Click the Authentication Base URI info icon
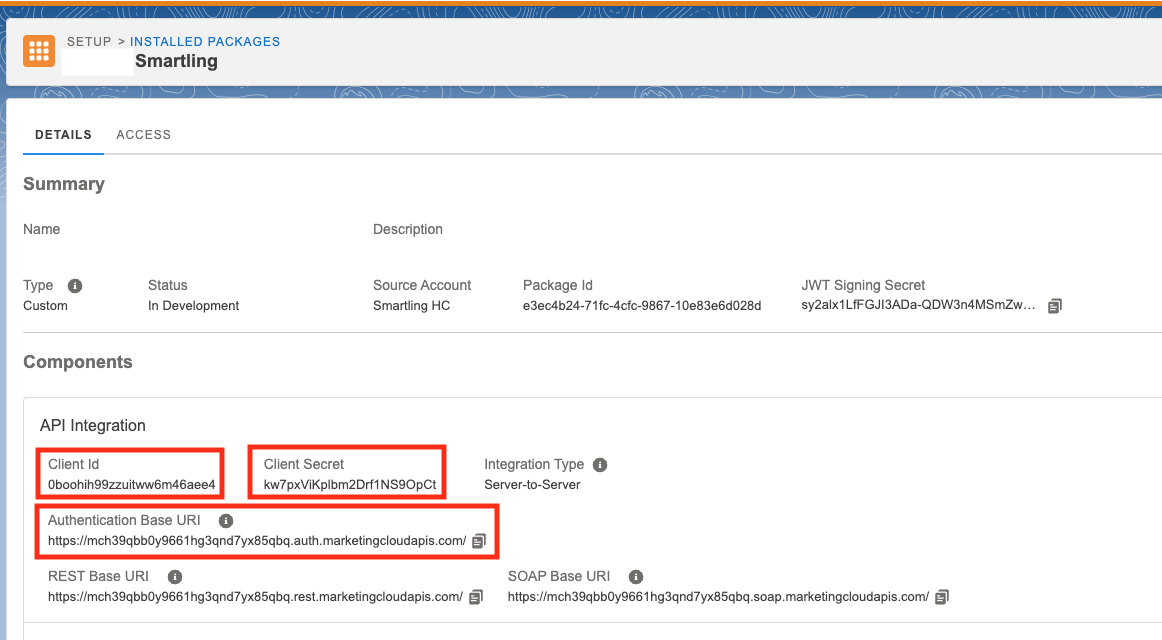 pos(226,521)
